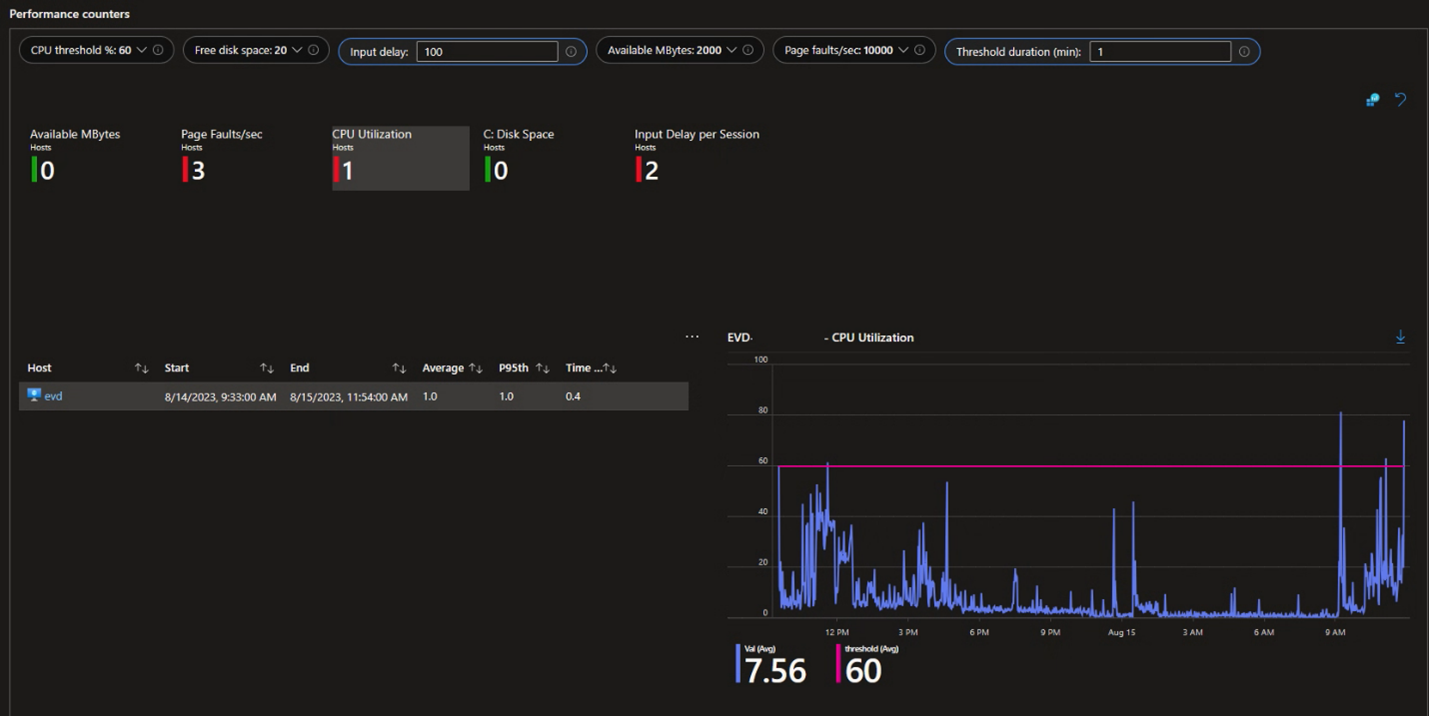The height and width of the screenshot is (716, 1429).
Task: Click info icon beside CPU threshold dropdown
Action: [x=158, y=50]
